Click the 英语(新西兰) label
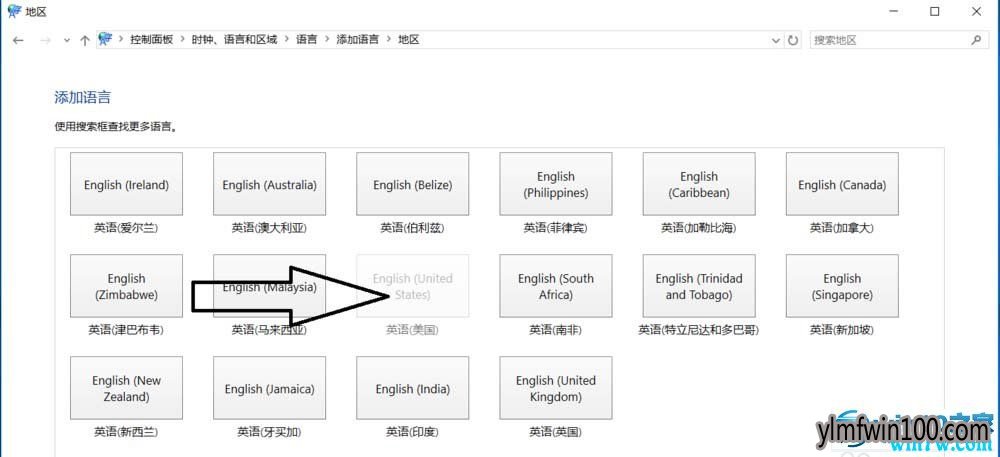This screenshot has height=457, width=1000. [x=126, y=432]
